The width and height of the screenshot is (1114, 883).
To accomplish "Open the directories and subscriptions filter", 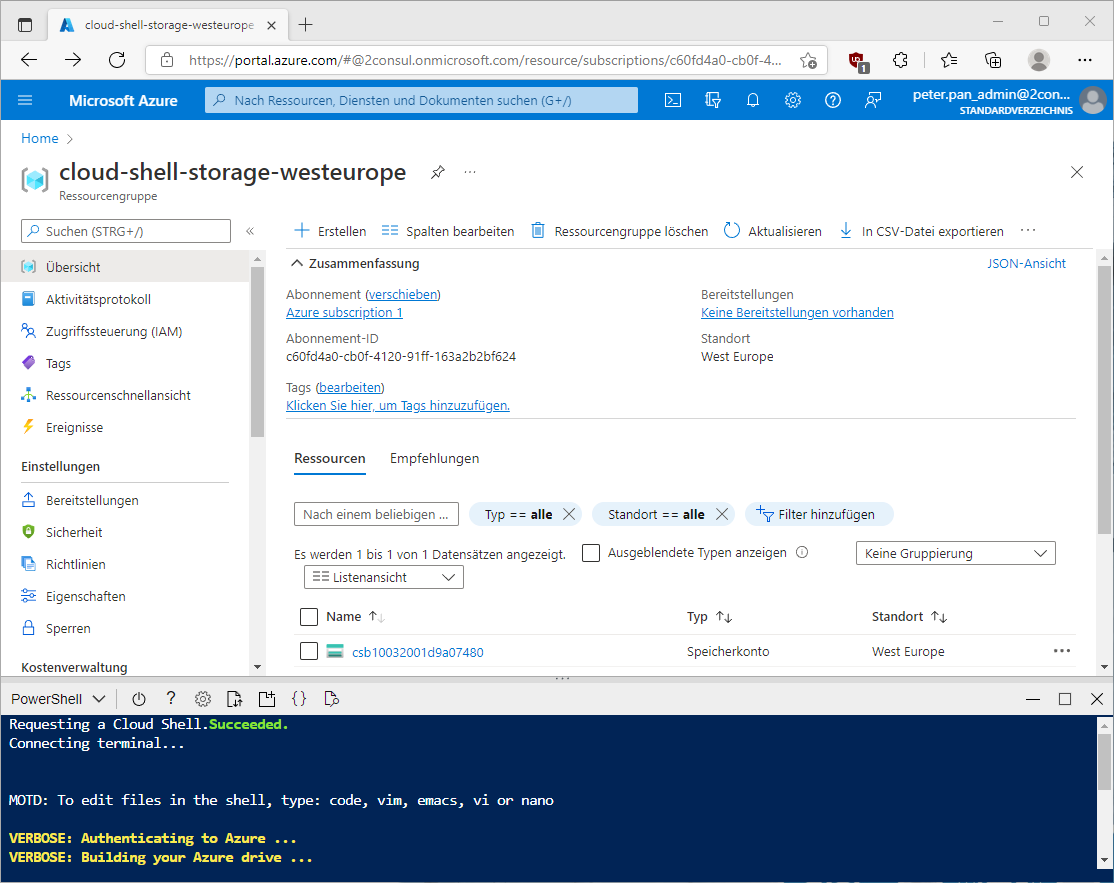I will (713, 100).
